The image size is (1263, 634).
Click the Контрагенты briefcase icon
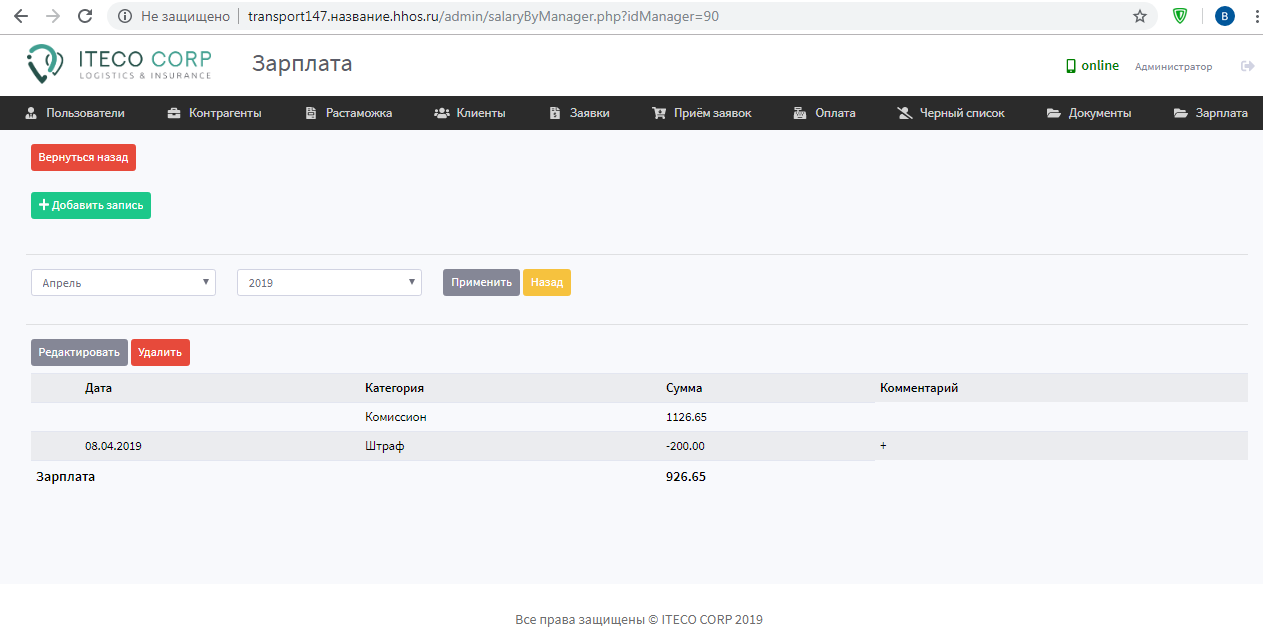[x=174, y=113]
